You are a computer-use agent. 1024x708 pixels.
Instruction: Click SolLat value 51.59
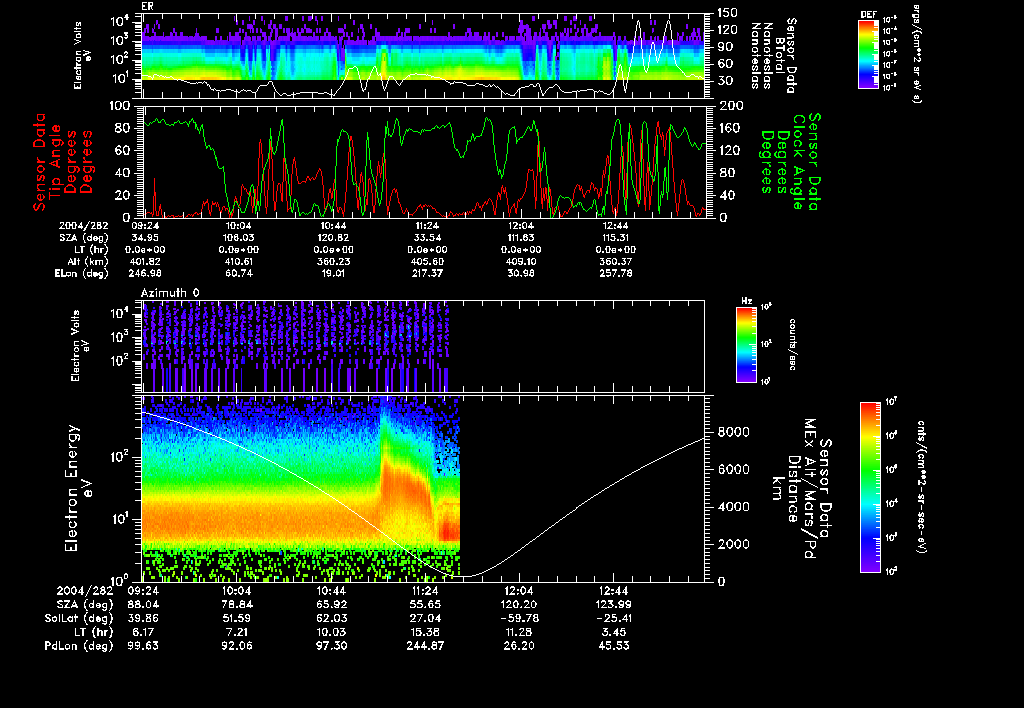237,618
